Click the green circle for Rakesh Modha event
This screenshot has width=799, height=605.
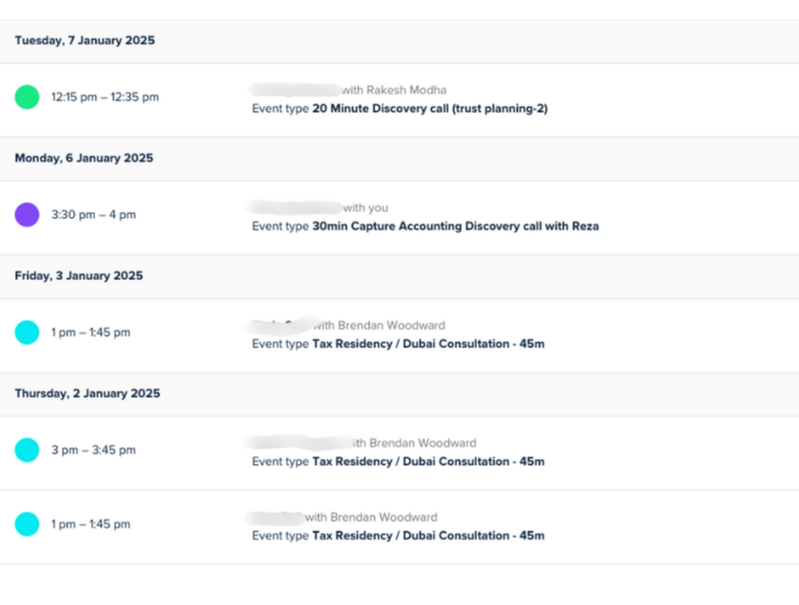(x=27, y=97)
